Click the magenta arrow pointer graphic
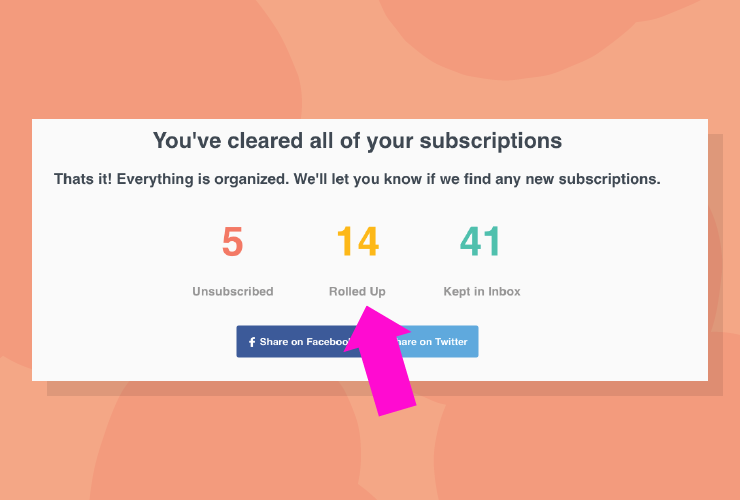The width and height of the screenshot is (740, 500). [380, 360]
